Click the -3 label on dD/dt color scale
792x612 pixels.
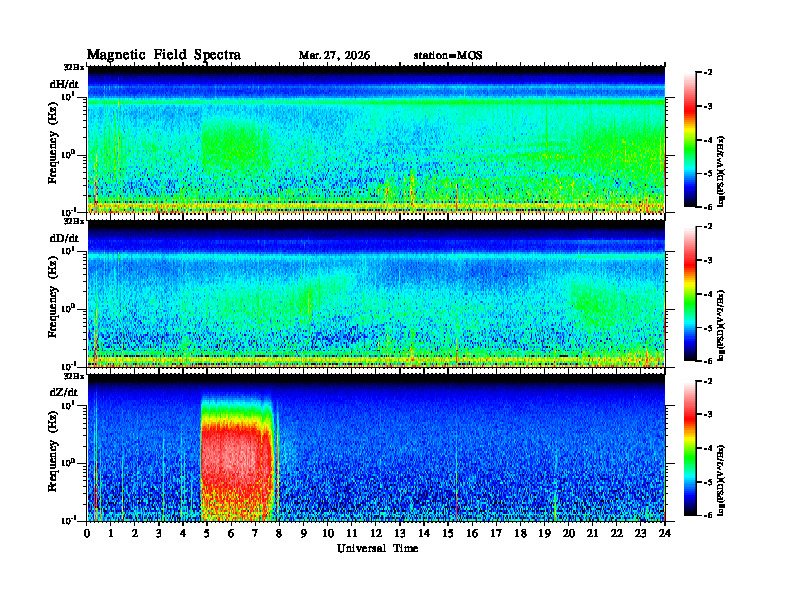[707, 261]
